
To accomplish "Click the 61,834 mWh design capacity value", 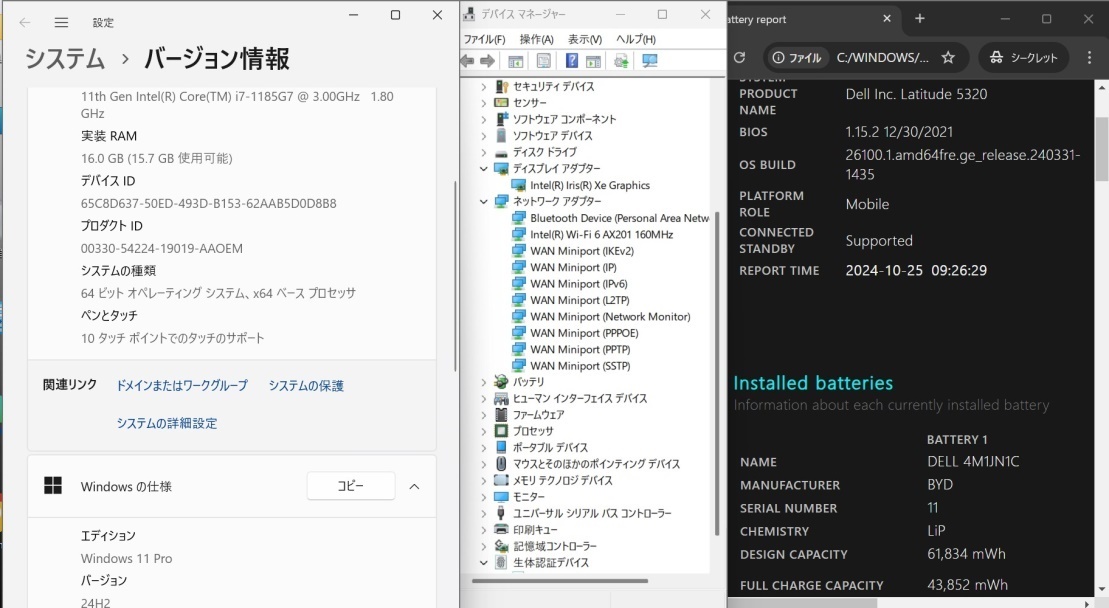I will tap(966, 554).
